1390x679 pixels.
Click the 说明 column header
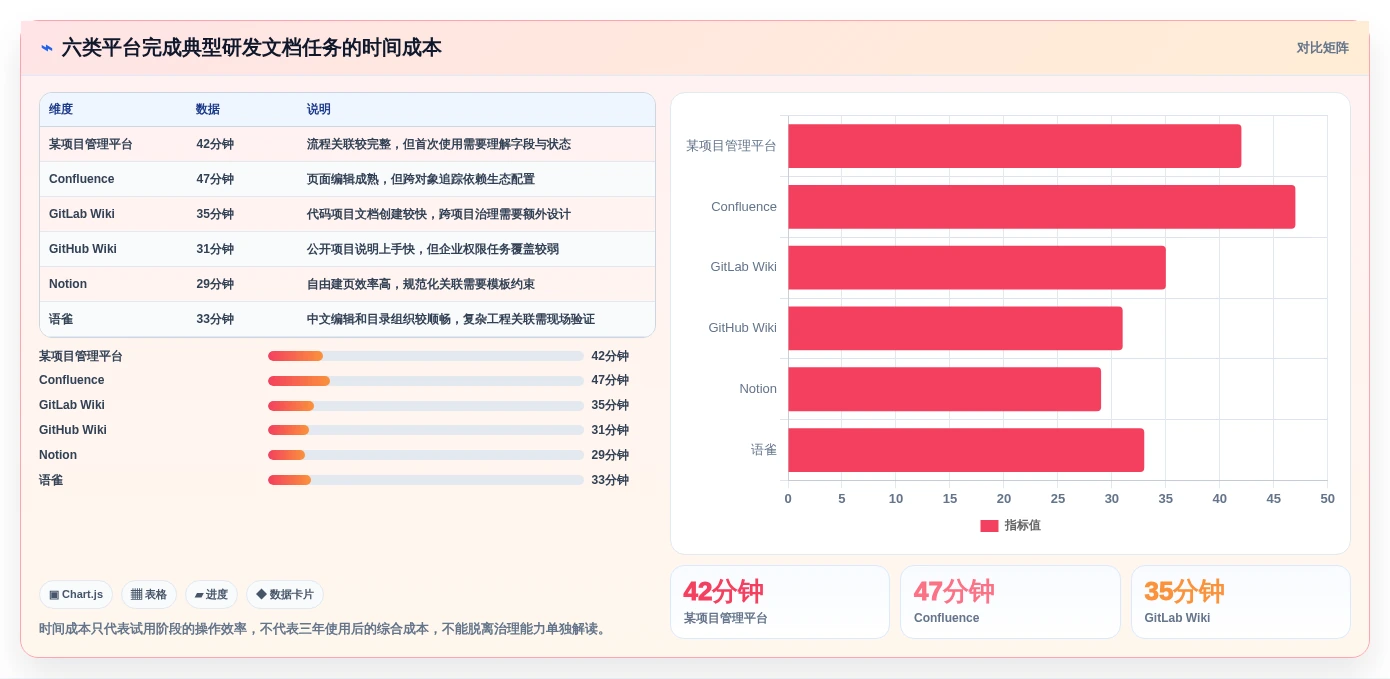pos(319,110)
